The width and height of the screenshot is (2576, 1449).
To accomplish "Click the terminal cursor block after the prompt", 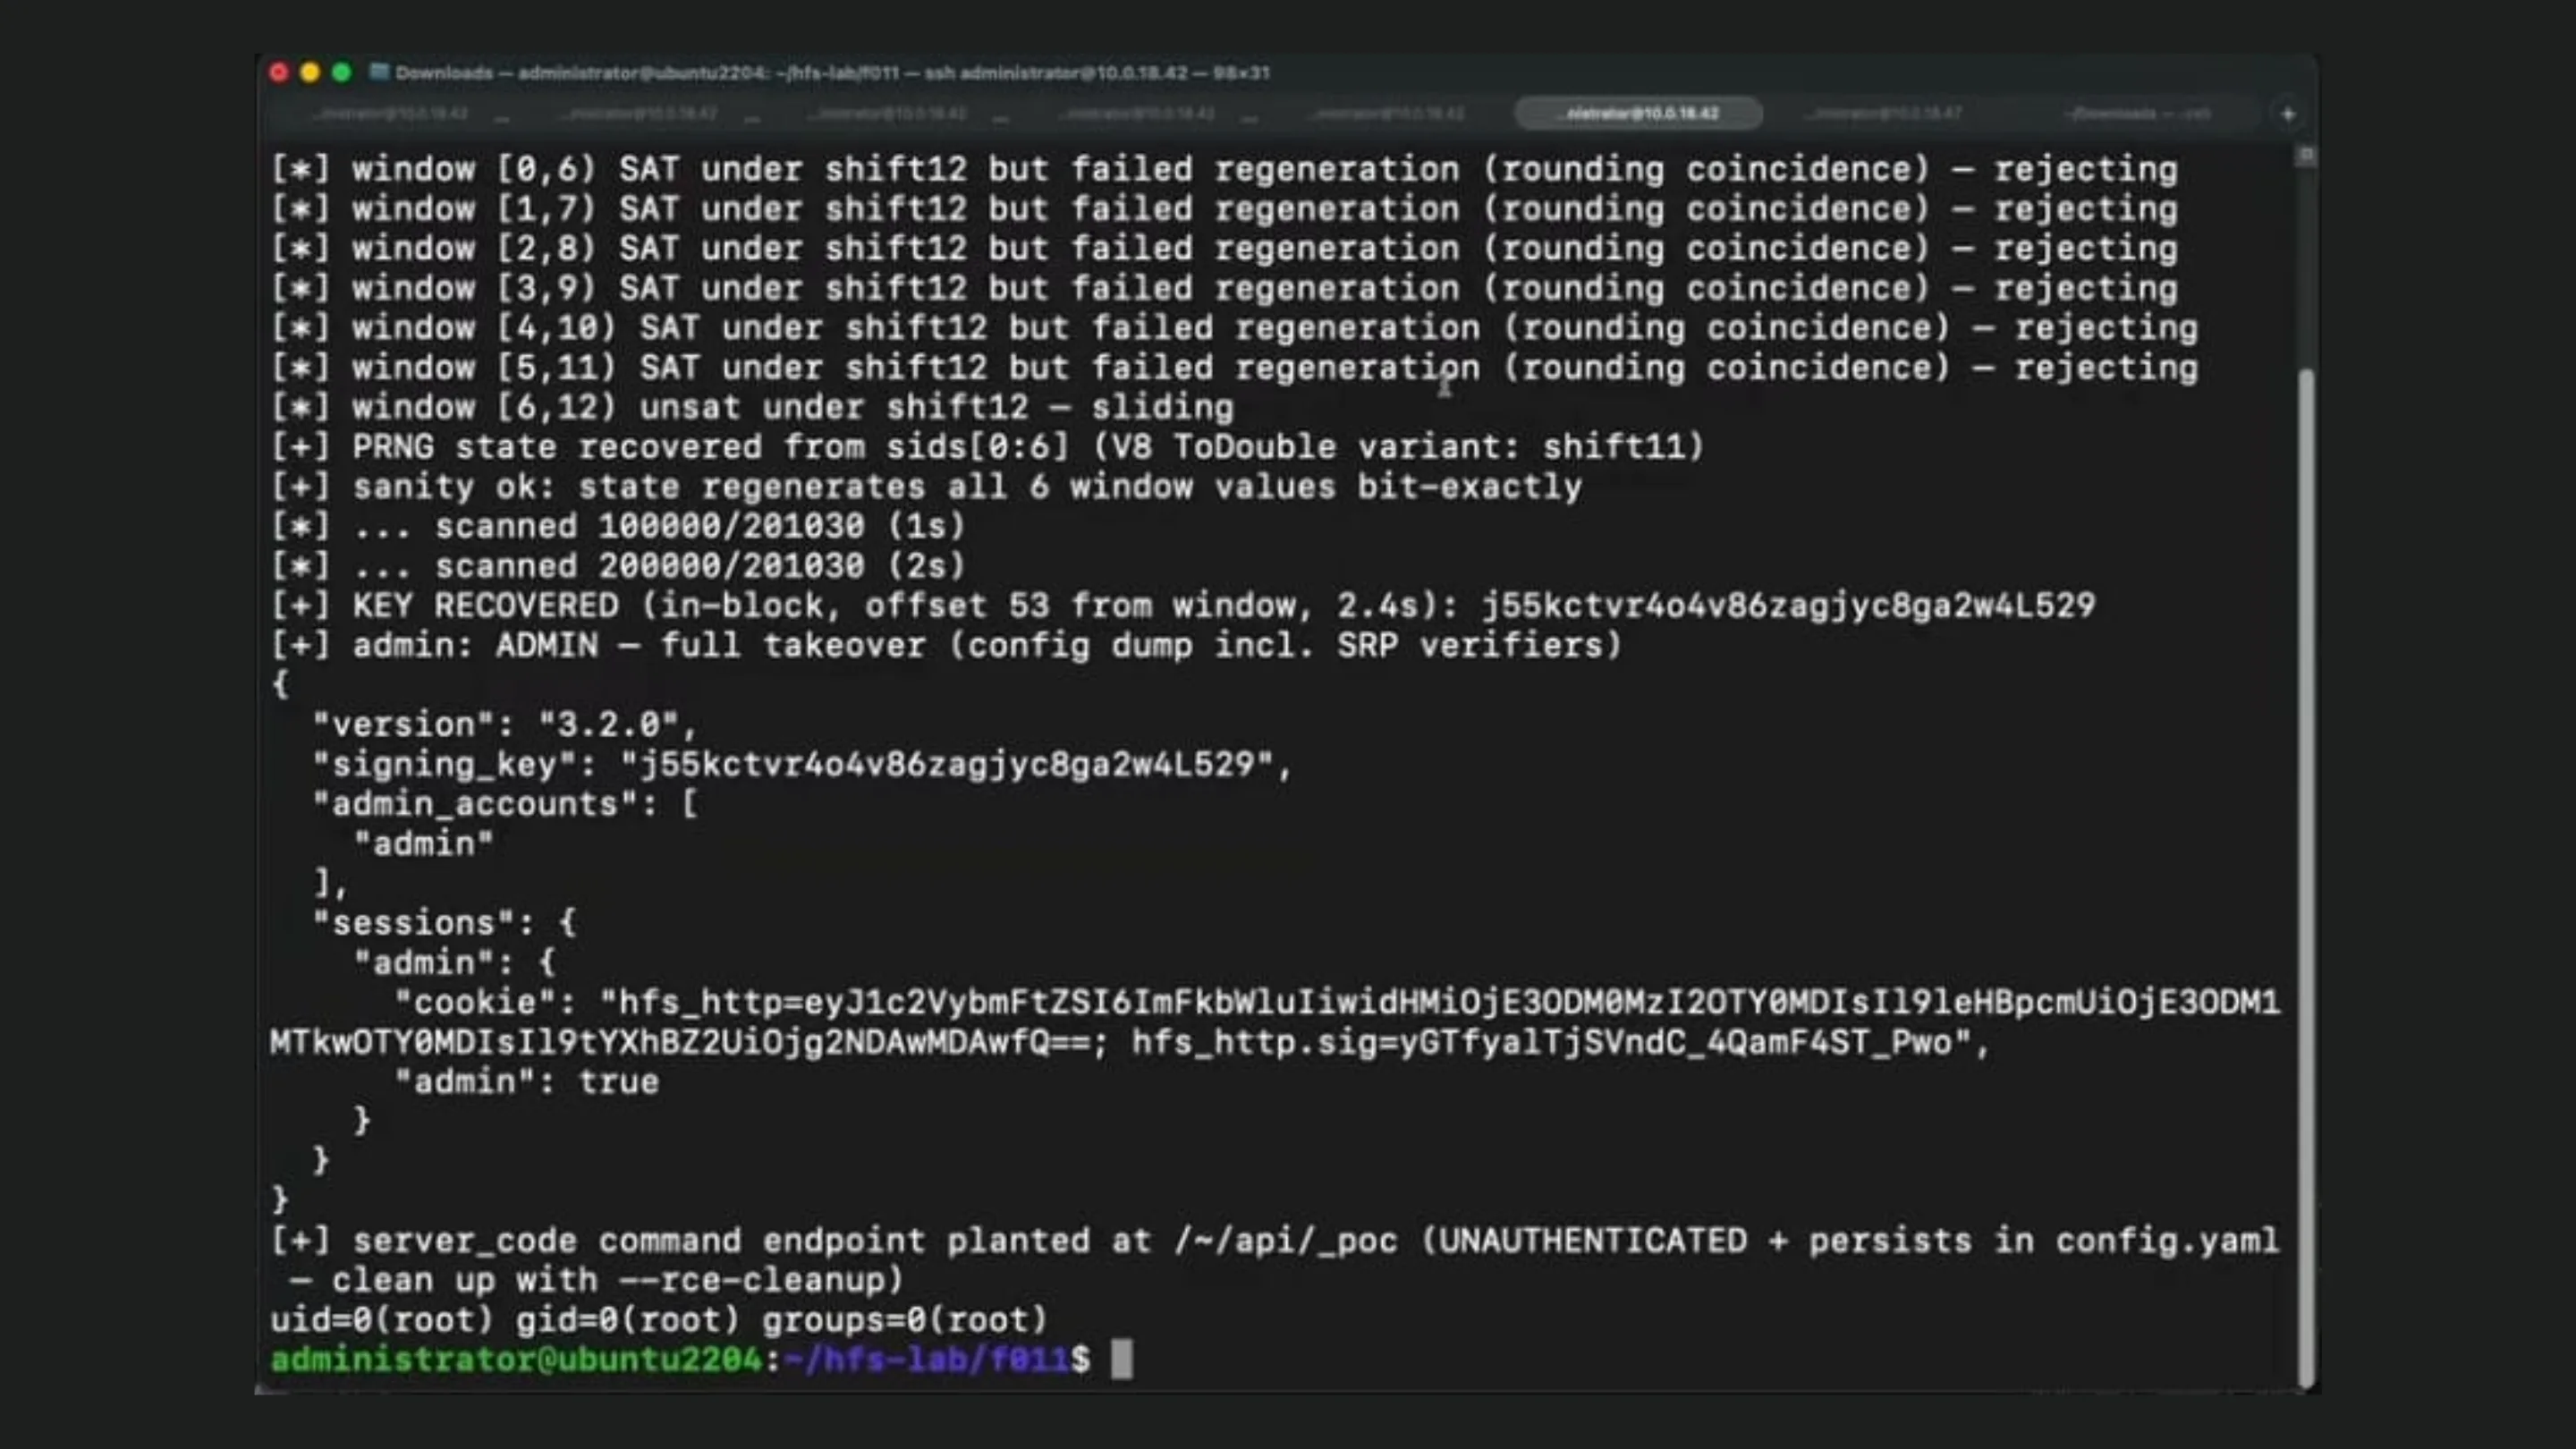I will point(1122,1360).
